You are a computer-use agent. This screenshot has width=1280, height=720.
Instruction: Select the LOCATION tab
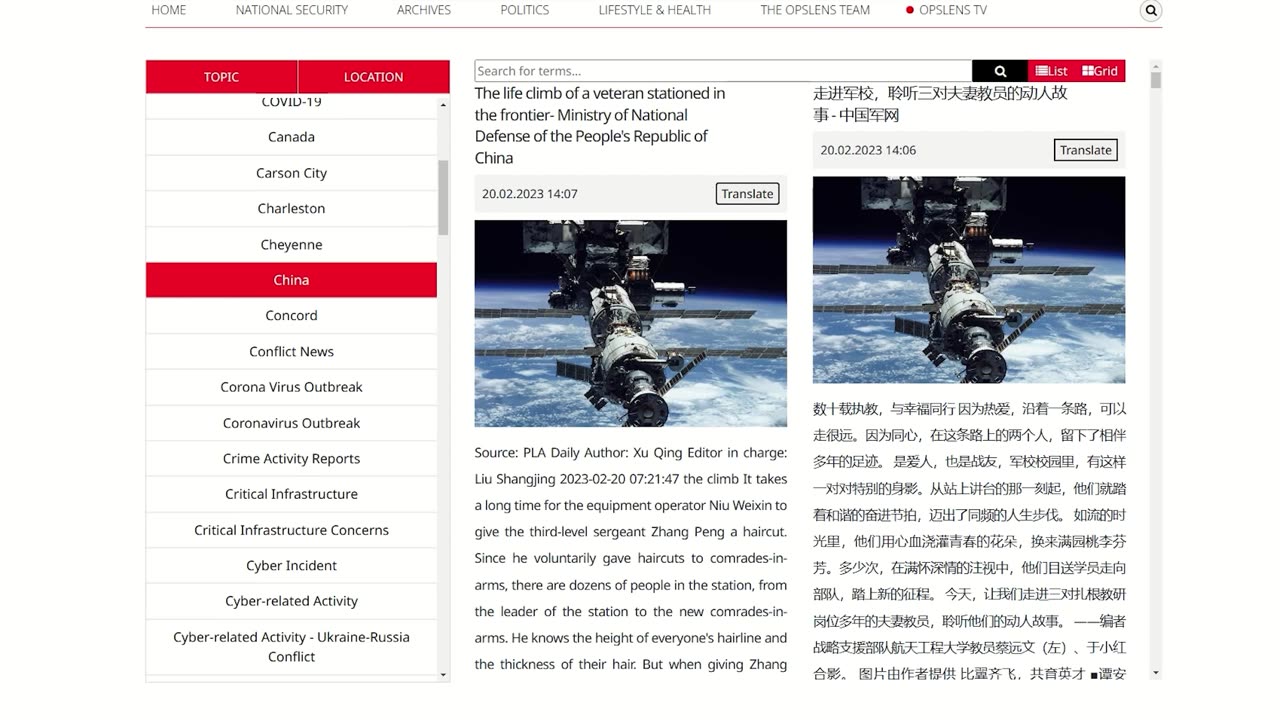coord(374,77)
